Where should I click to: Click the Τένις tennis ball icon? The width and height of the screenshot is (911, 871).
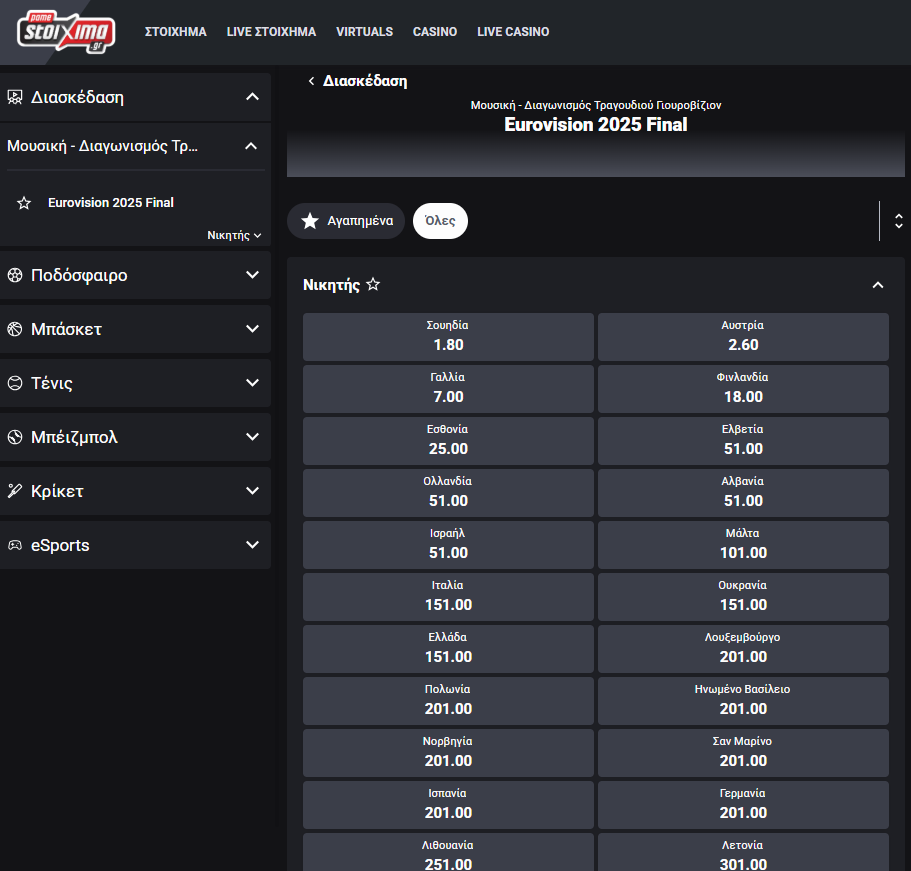tap(15, 383)
